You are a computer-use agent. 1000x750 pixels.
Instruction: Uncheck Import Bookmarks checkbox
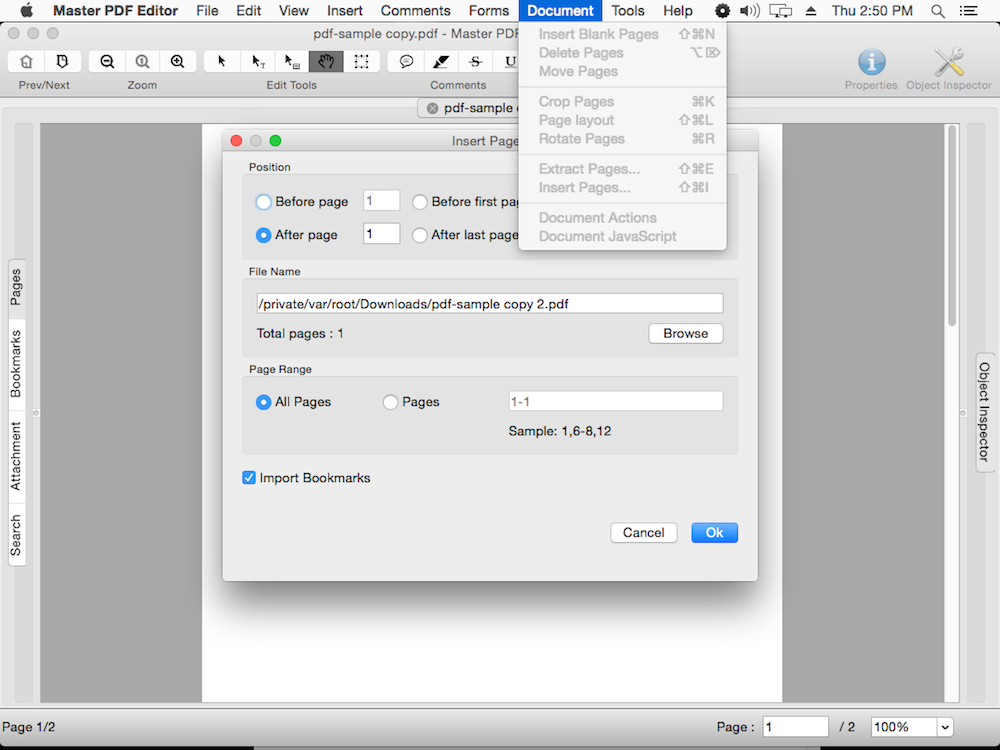click(x=249, y=478)
